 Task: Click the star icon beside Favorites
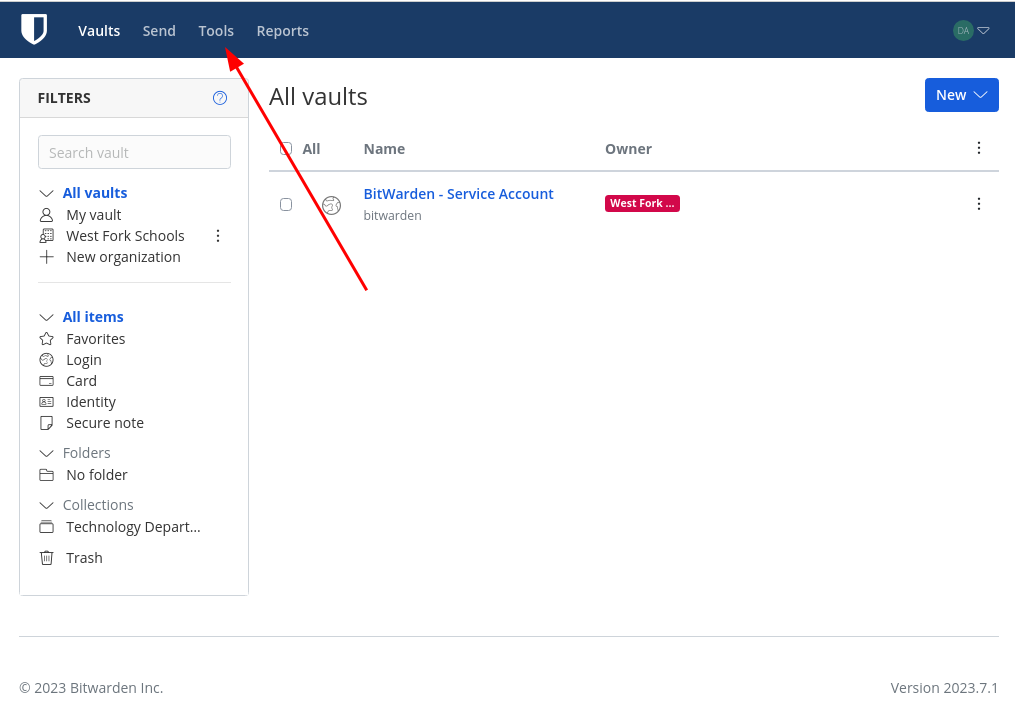pos(47,339)
